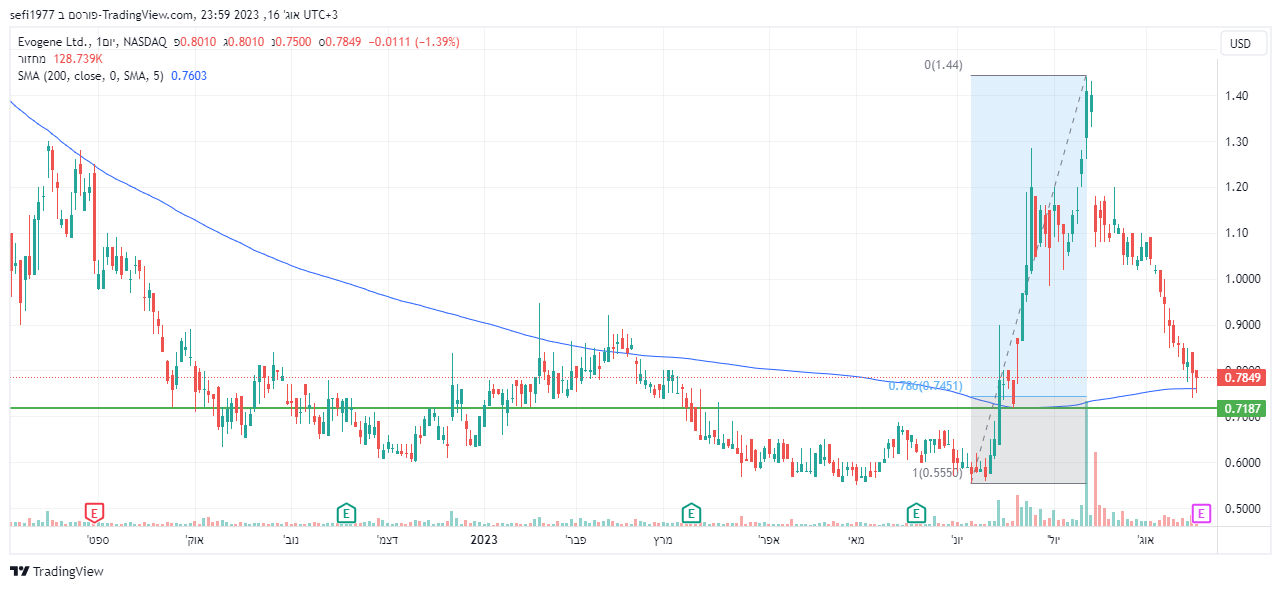Click the 2023 label on the time axis
This screenshot has height=589, width=1281.
pyautogui.click(x=484, y=540)
